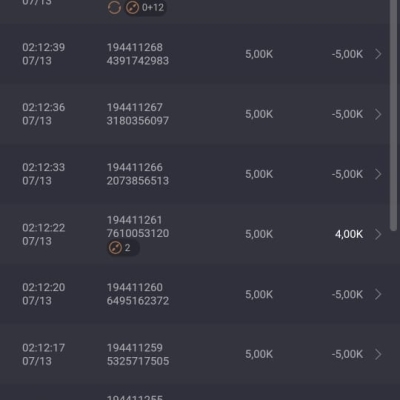
Task: Expand details chevron for bet 194411268
Action: (378, 54)
